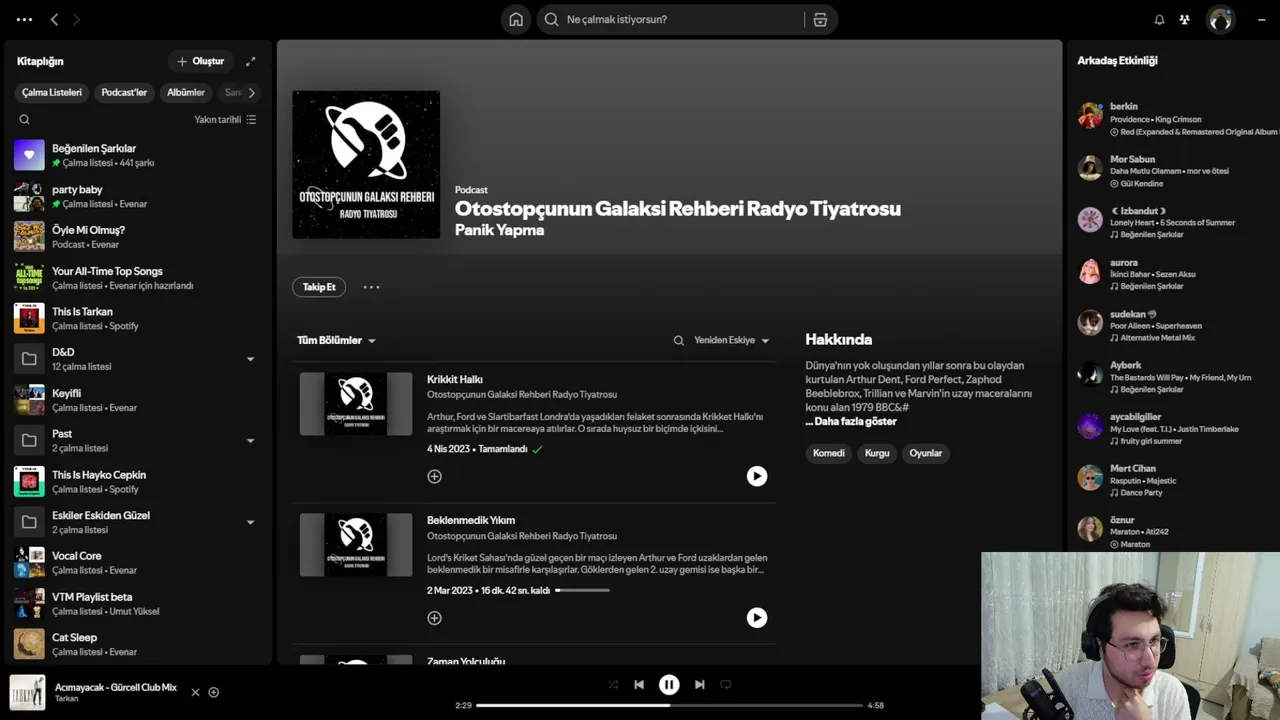Image resolution: width=1280 pixels, height=720 pixels.
Task: Open the Cat Sleep playlist
Action: [x=137, y=644]
